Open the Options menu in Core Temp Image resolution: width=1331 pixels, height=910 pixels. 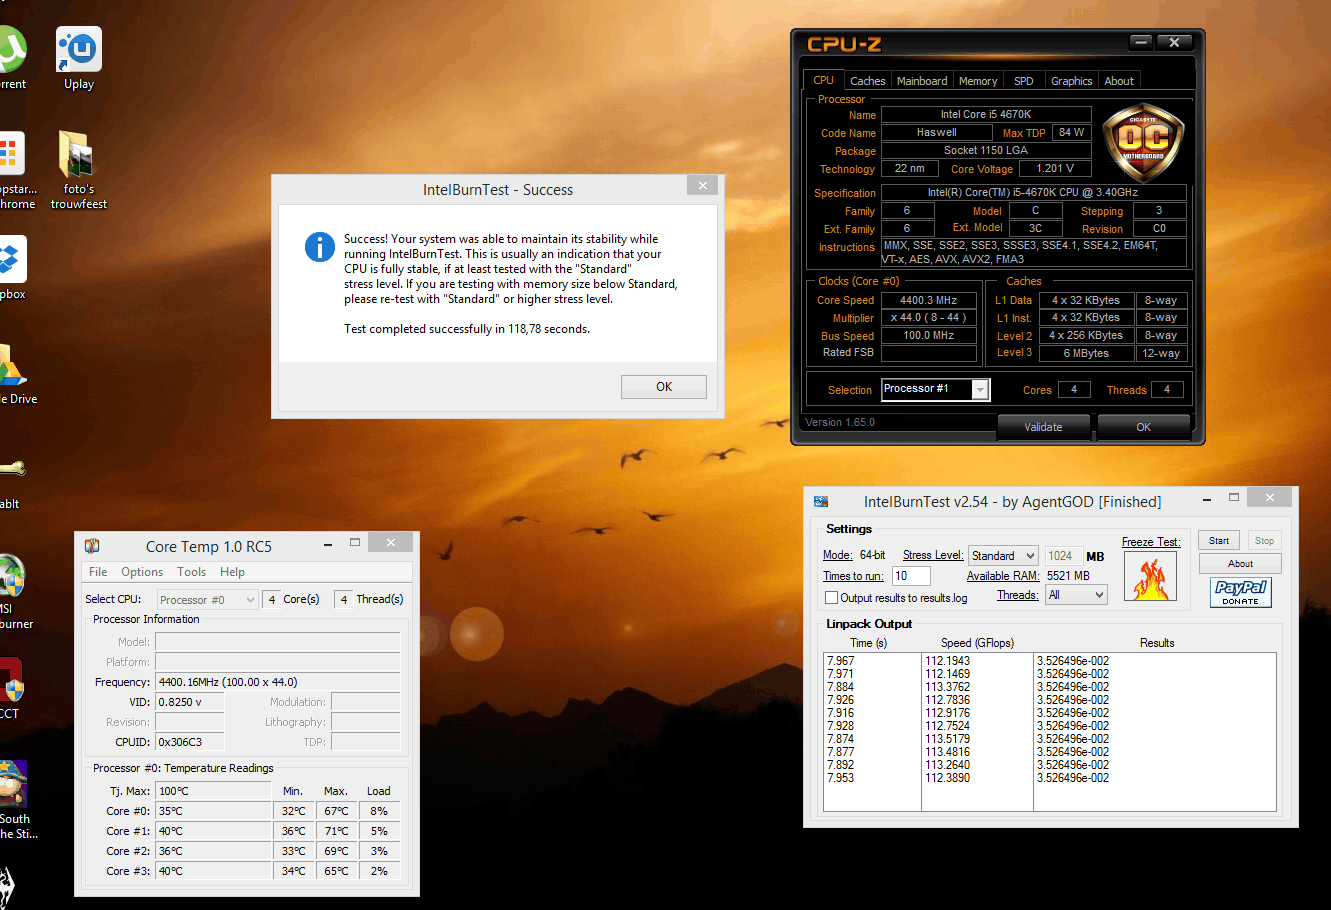tap(142, 572)
